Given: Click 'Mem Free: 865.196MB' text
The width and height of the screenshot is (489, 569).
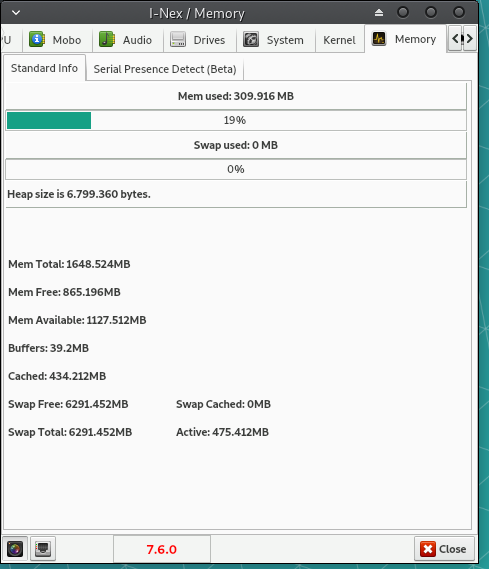Looking at the screenshot, I should coord(64,292).
